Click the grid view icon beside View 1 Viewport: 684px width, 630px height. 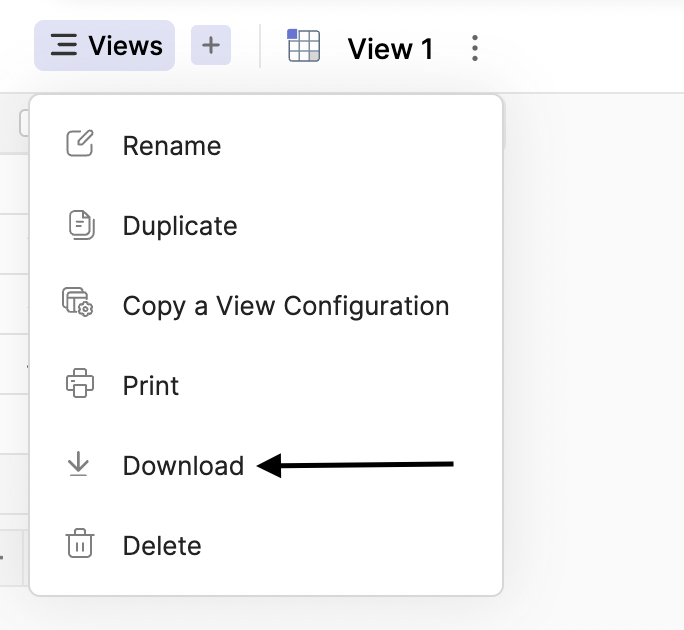[304, 47]
